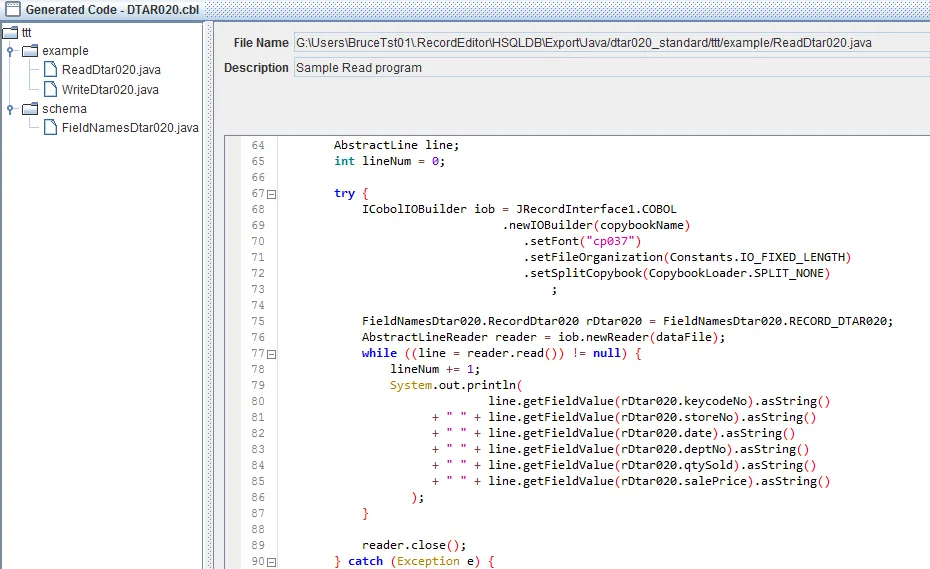930x569 pixels.
Task: Click 'AbstractLine line;' on line 64
Action: pos(396,145)
